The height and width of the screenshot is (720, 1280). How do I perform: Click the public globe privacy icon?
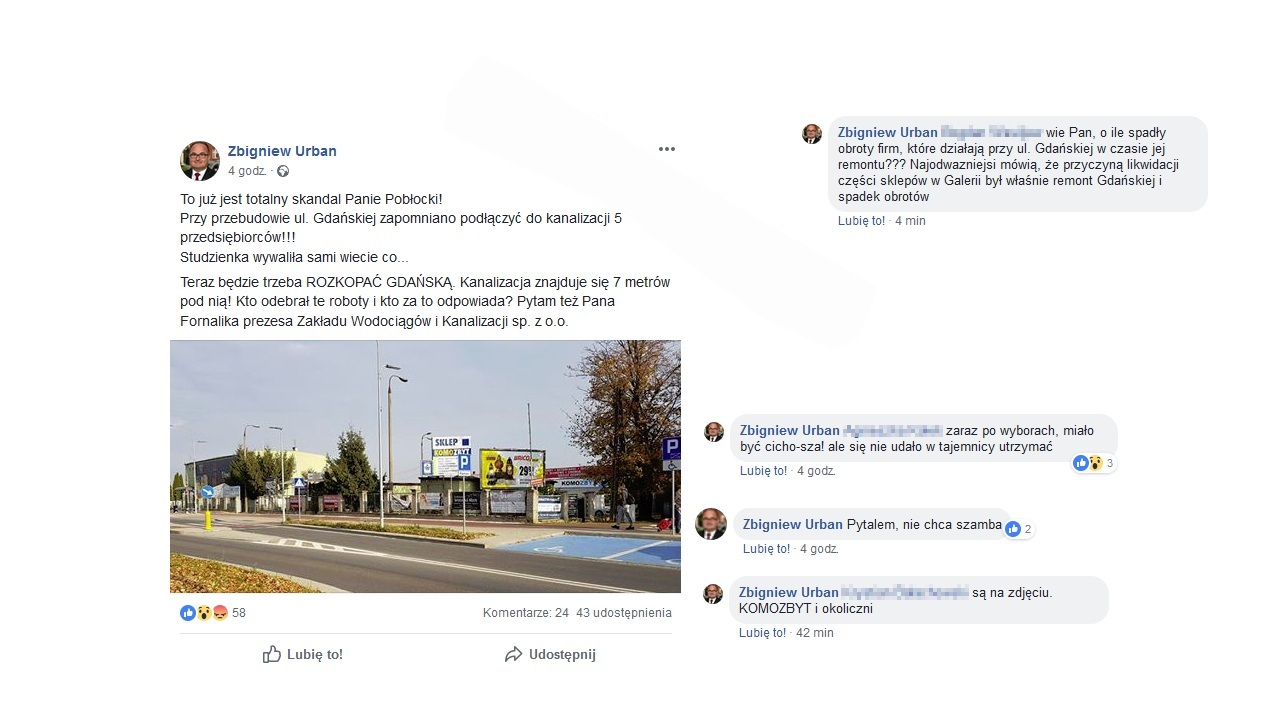[283, 171]
